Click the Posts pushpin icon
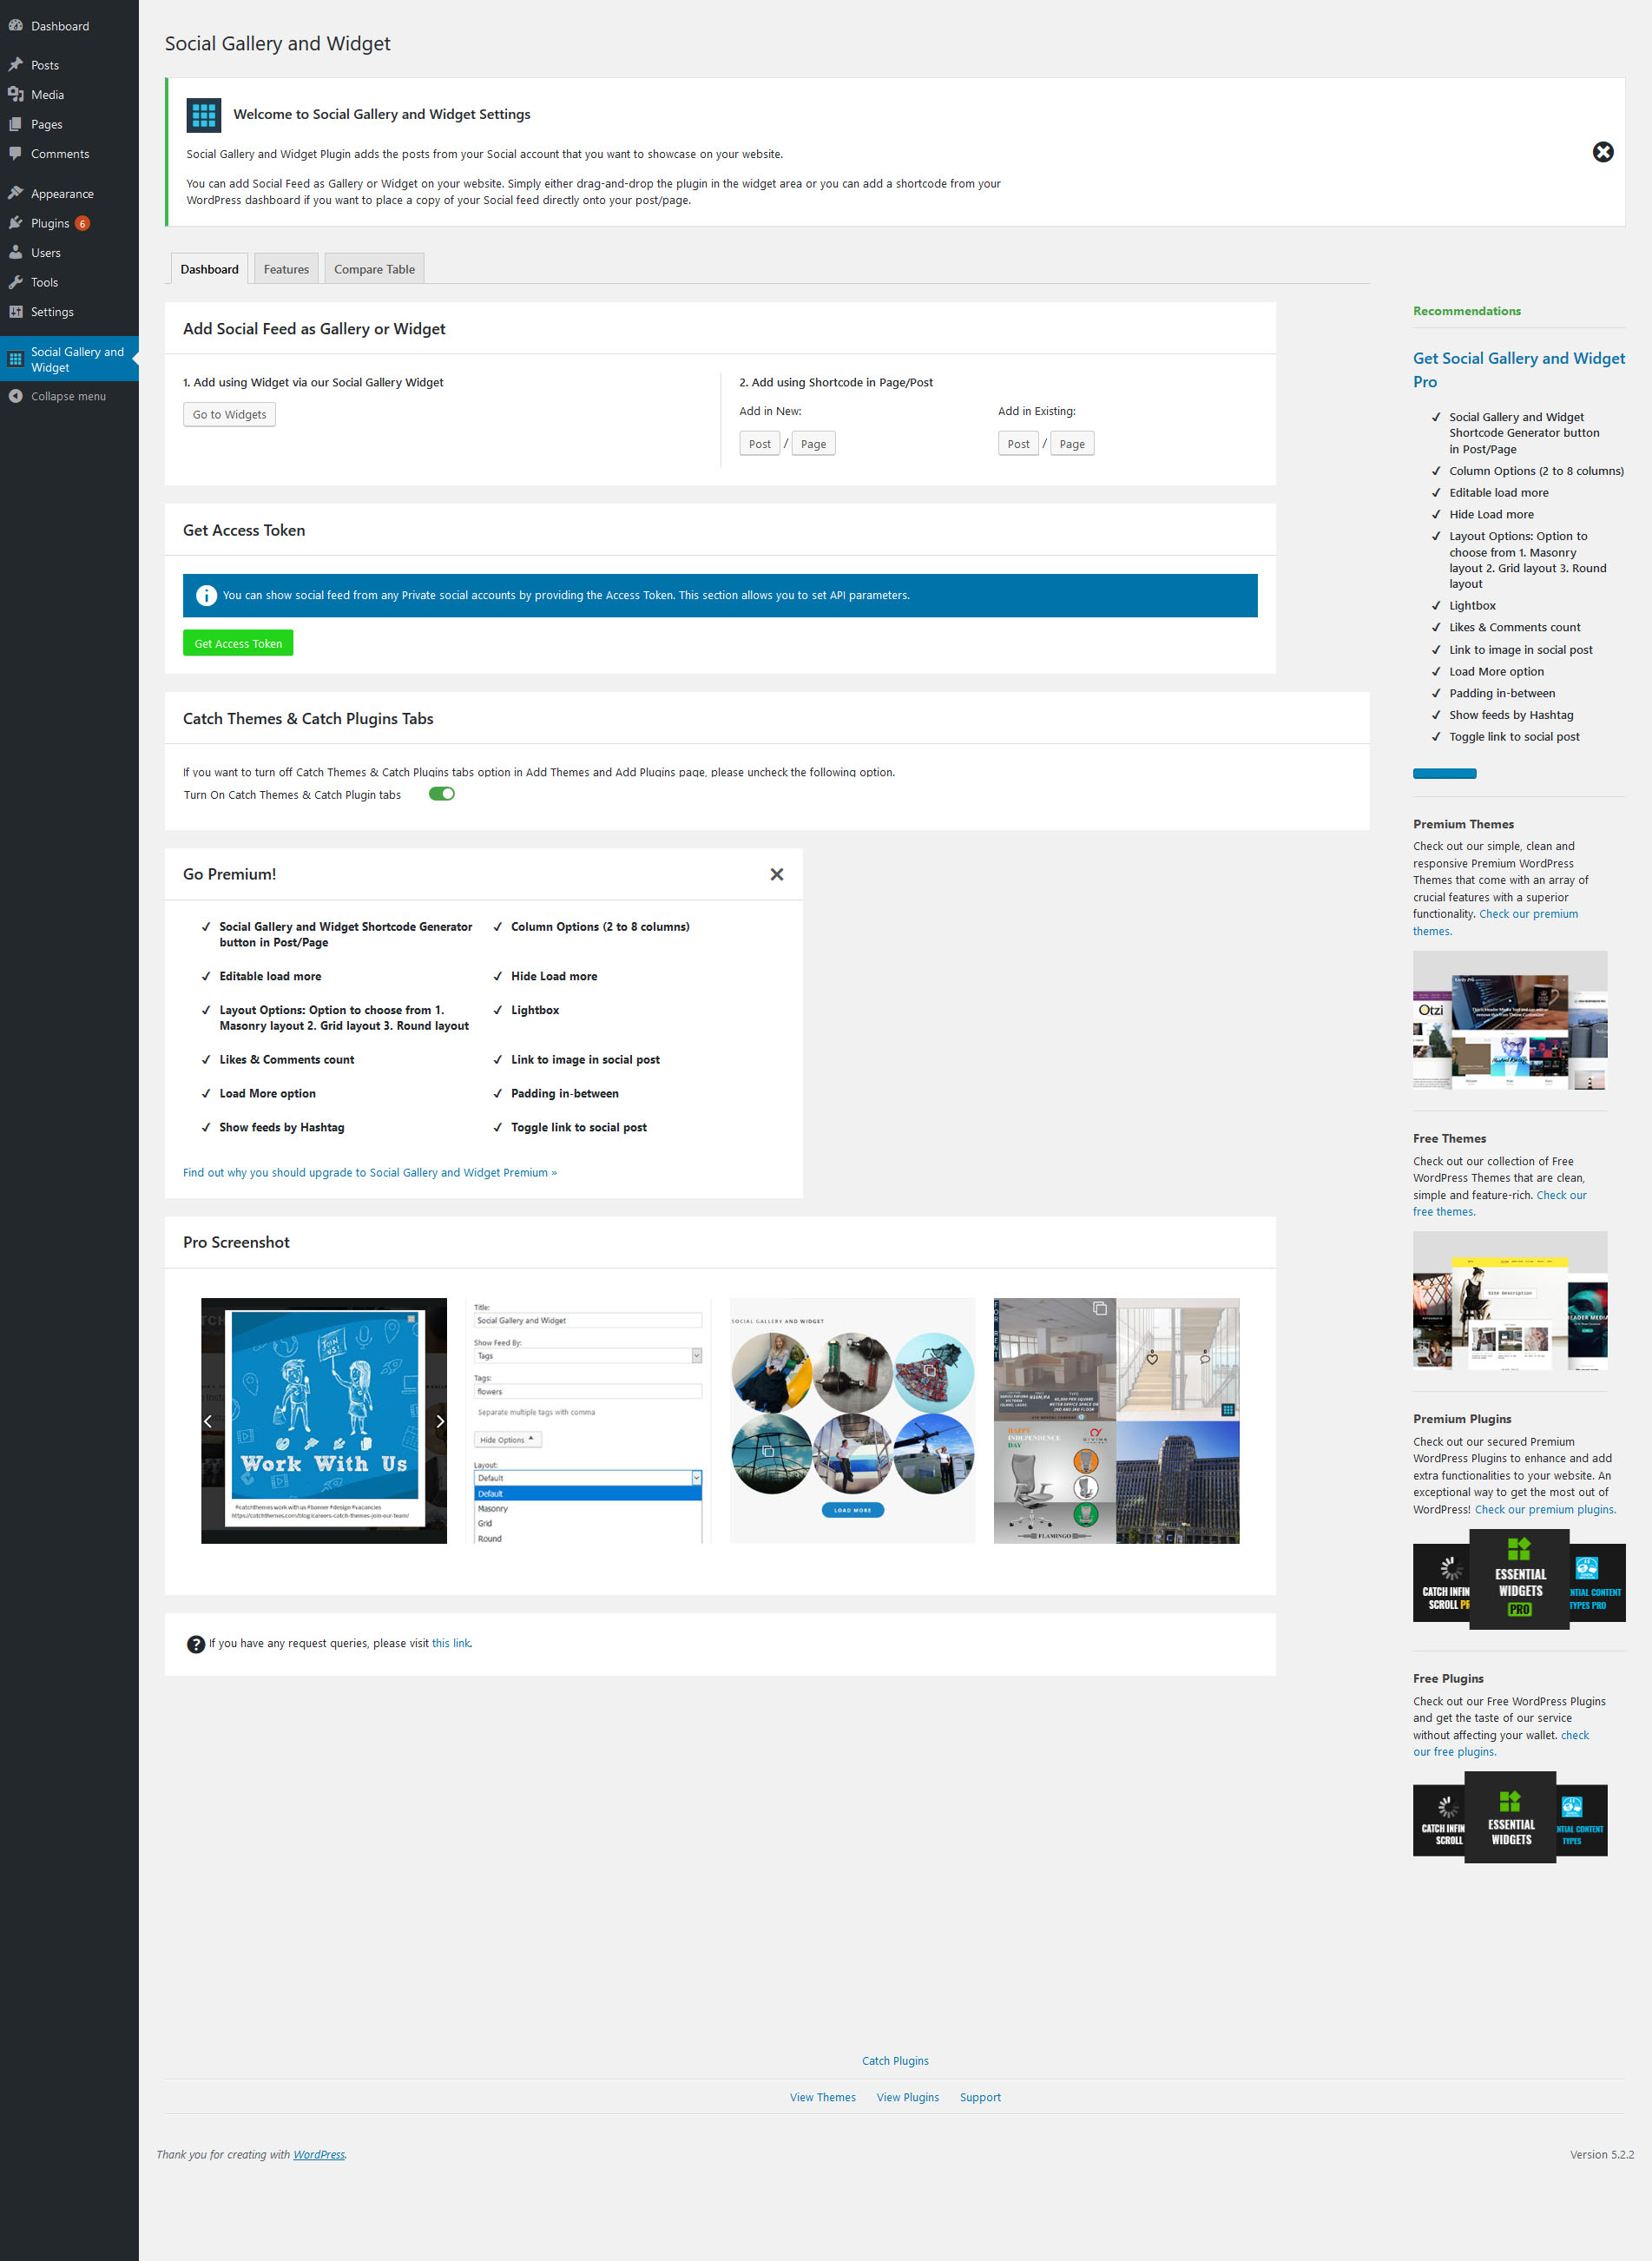This screenshot has height=2261, width=1652. click(x=15, y=65)
